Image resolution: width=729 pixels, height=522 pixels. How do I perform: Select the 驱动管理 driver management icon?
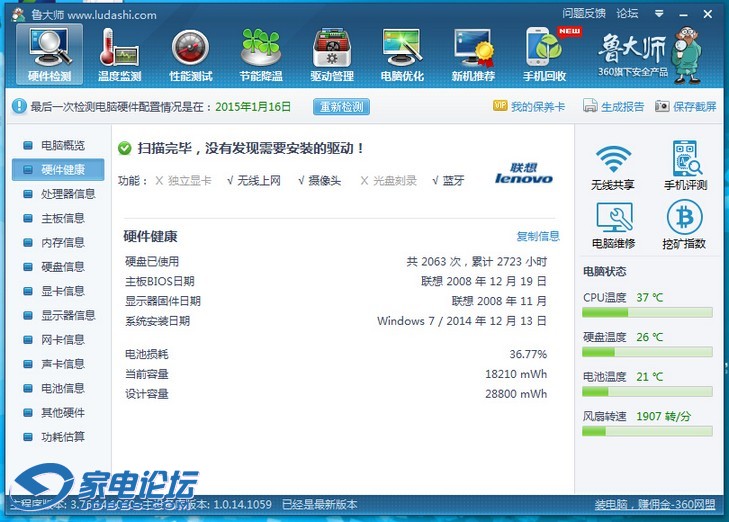(332, 54)
